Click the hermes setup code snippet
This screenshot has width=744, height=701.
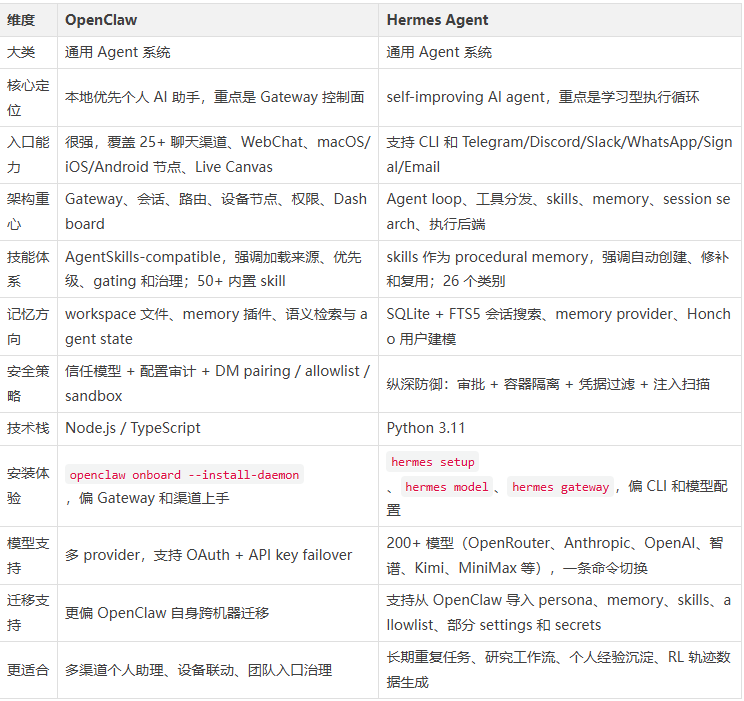[432, 462]
